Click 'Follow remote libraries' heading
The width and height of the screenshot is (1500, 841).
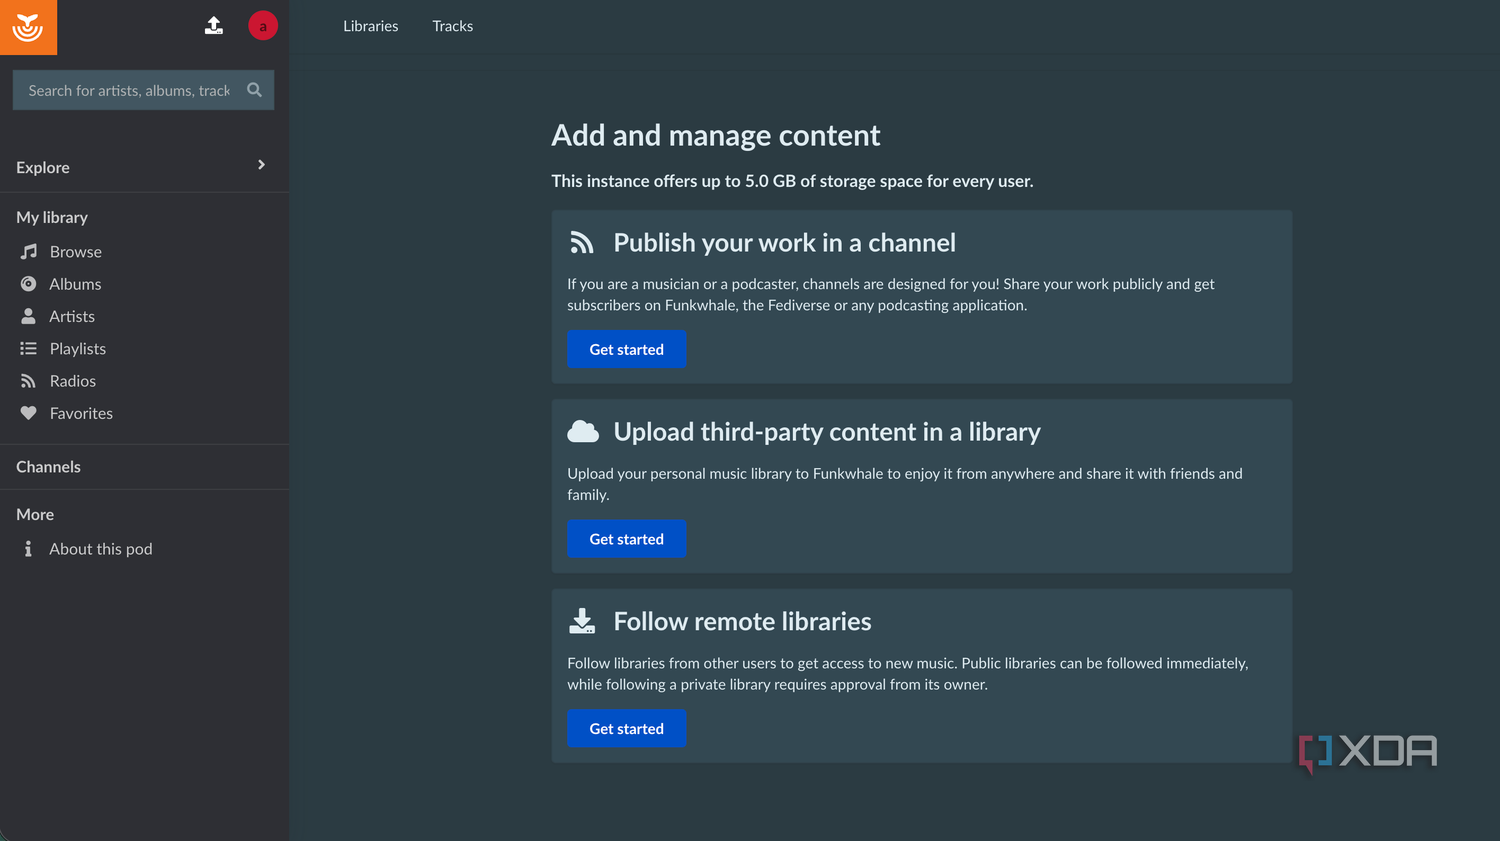click(742, 621)
